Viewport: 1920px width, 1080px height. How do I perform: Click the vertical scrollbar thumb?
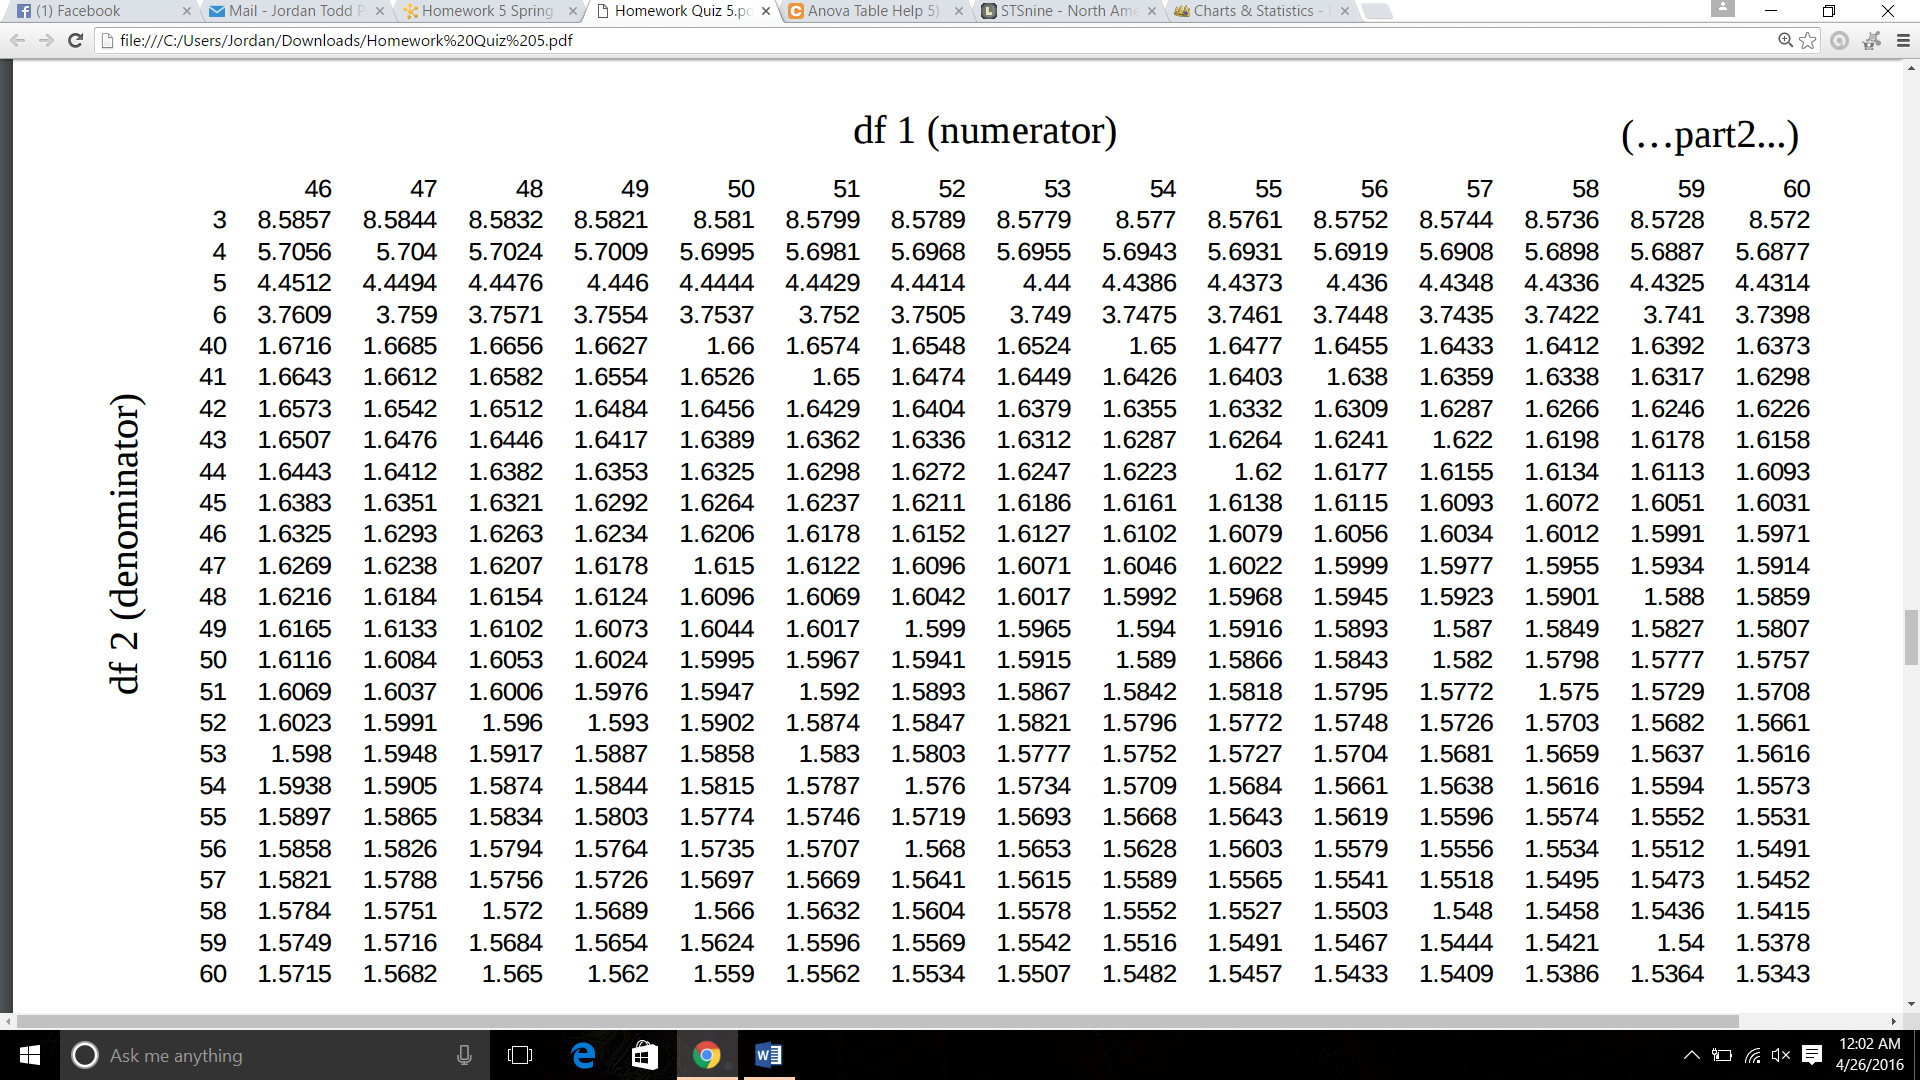[1911, 638]
